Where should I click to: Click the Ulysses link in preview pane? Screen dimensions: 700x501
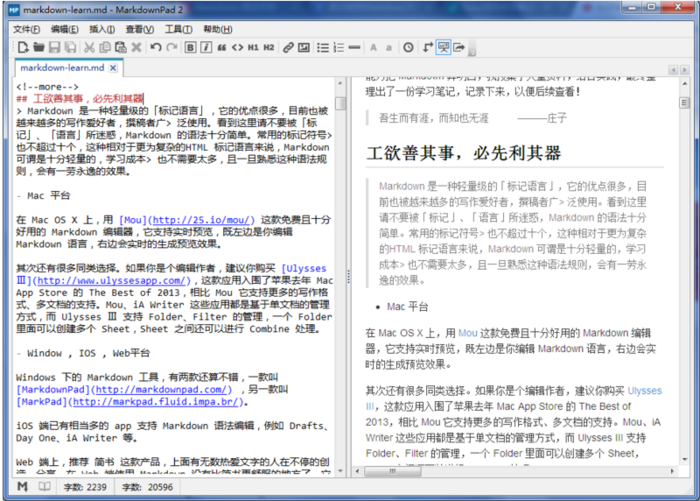pyautogui.click(x=644, y=391)
